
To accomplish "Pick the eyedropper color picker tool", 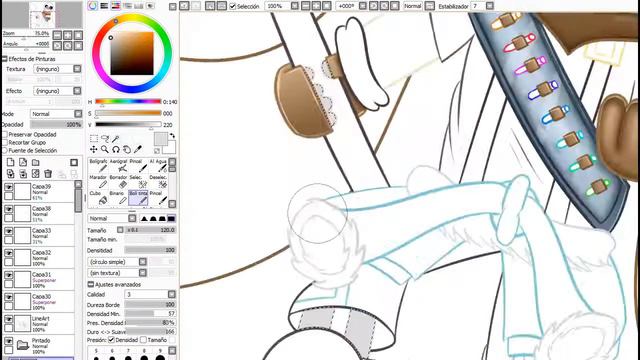I will 138,149.
